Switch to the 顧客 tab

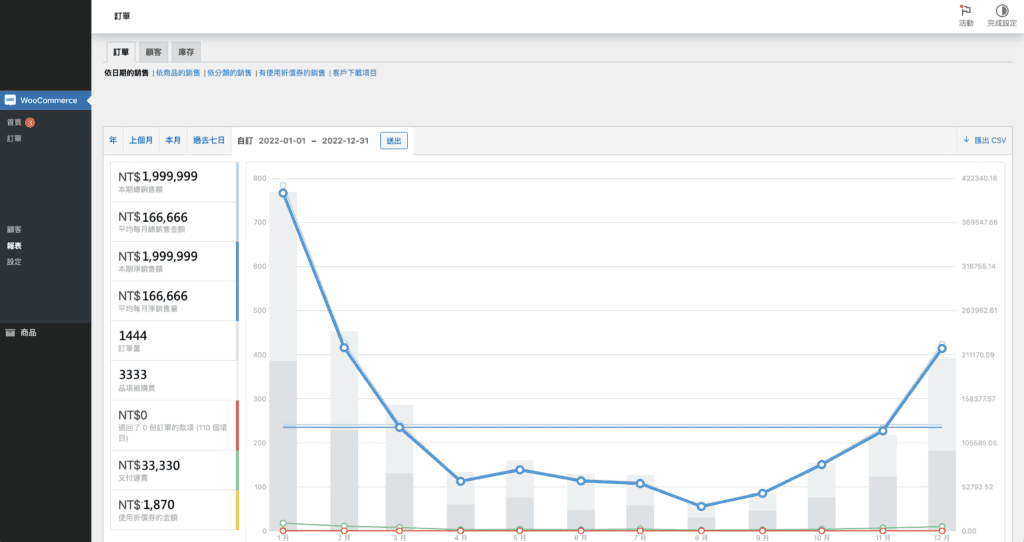(x=153, y=51)
